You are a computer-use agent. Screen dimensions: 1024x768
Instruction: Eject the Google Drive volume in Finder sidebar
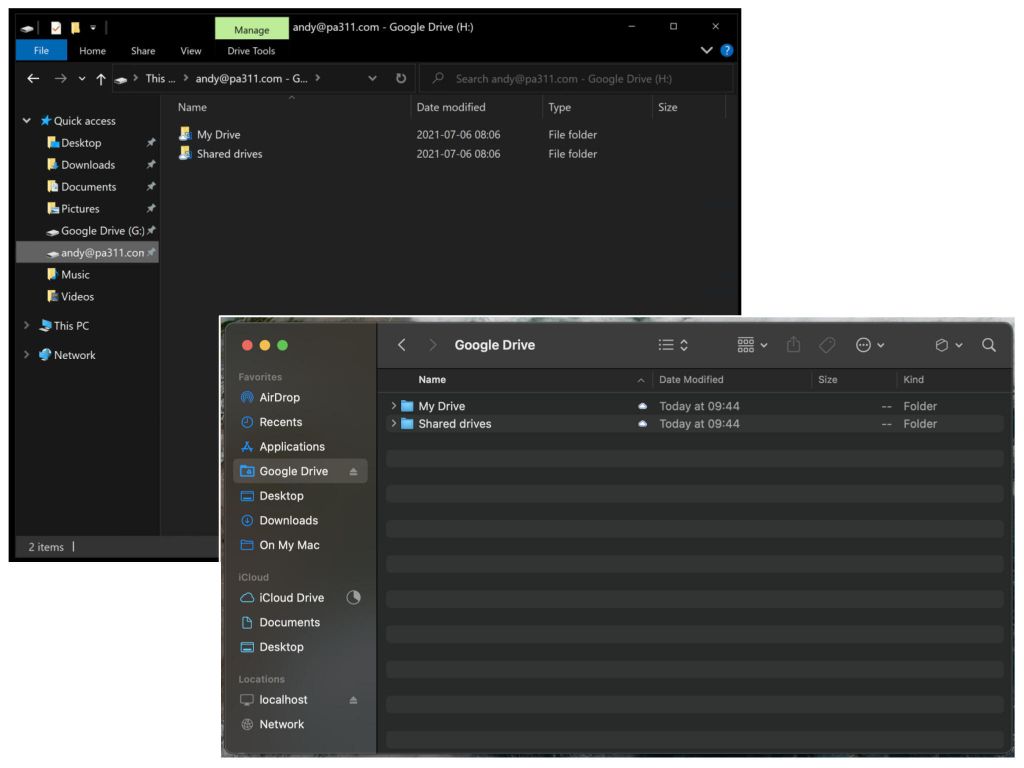tap(354, 470)
